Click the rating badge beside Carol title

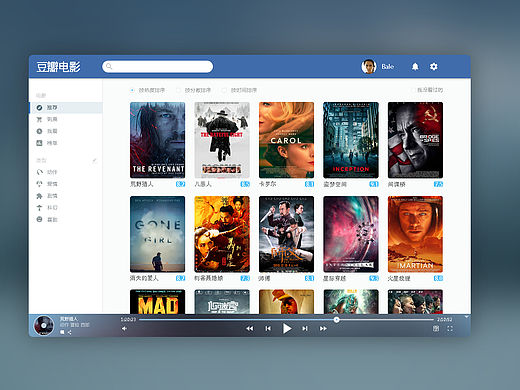[309, 184]
